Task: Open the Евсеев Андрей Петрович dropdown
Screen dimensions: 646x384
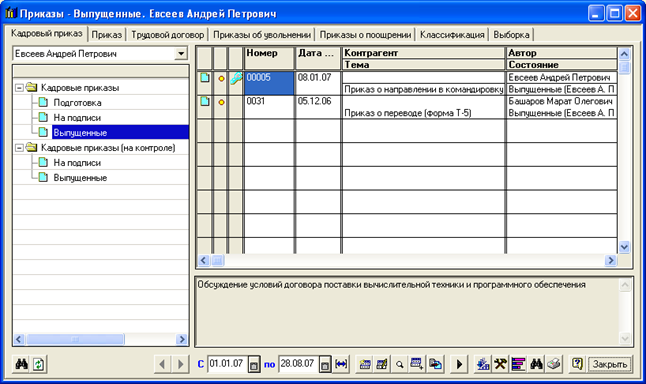Action: coord(180,54)
